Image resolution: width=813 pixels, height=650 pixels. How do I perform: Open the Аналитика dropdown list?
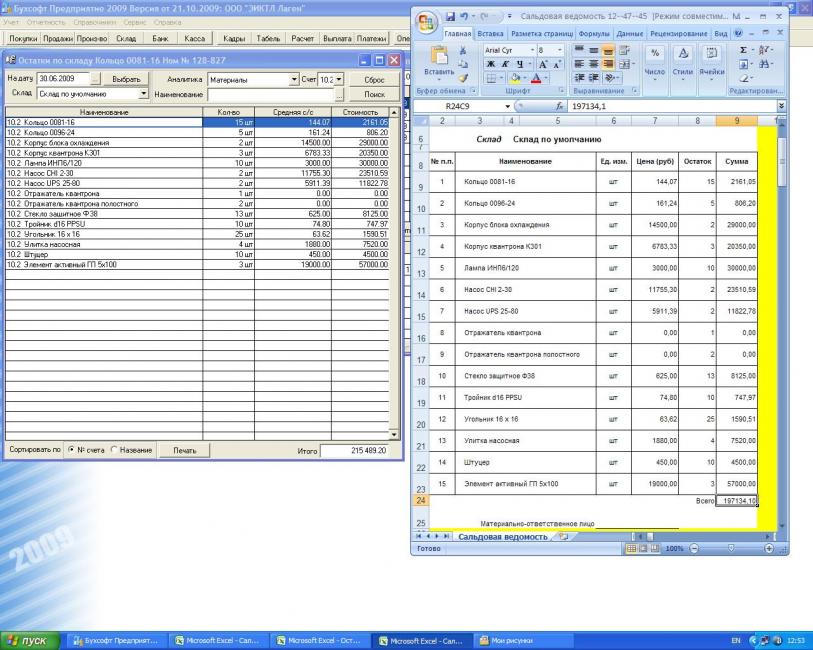pyautogui.click(x=293, y=79)
